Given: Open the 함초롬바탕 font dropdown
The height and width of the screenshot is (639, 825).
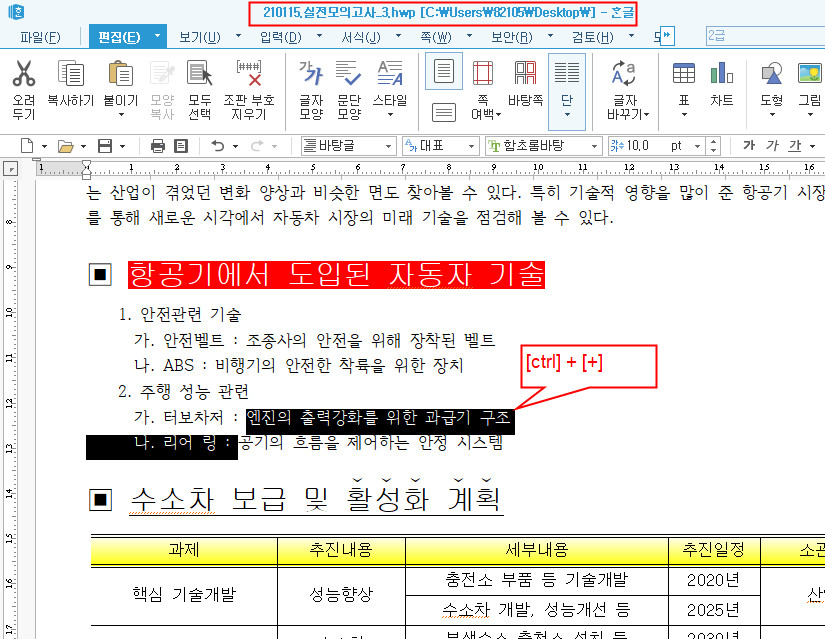Looking at the screenshot, I should pyautogui.click(x=595, y=146).
